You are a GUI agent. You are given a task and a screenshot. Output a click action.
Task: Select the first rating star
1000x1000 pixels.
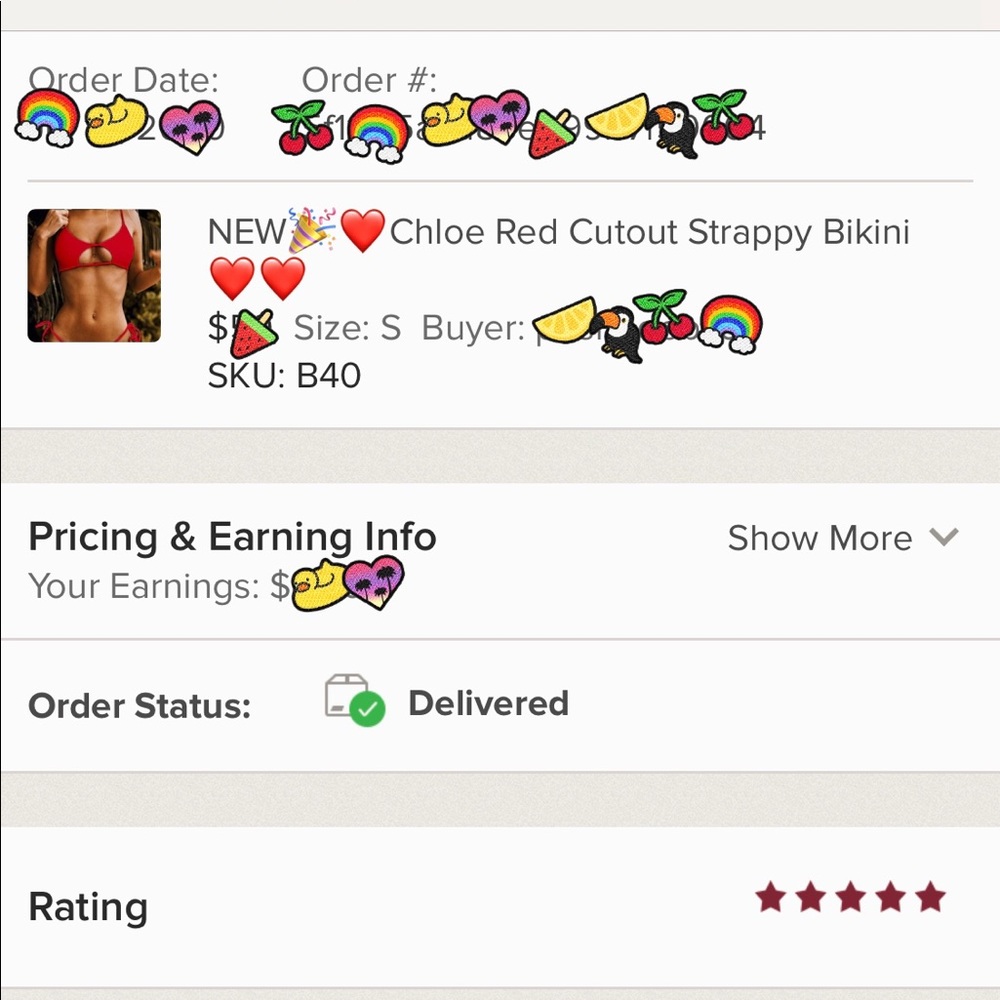point(770,897)
